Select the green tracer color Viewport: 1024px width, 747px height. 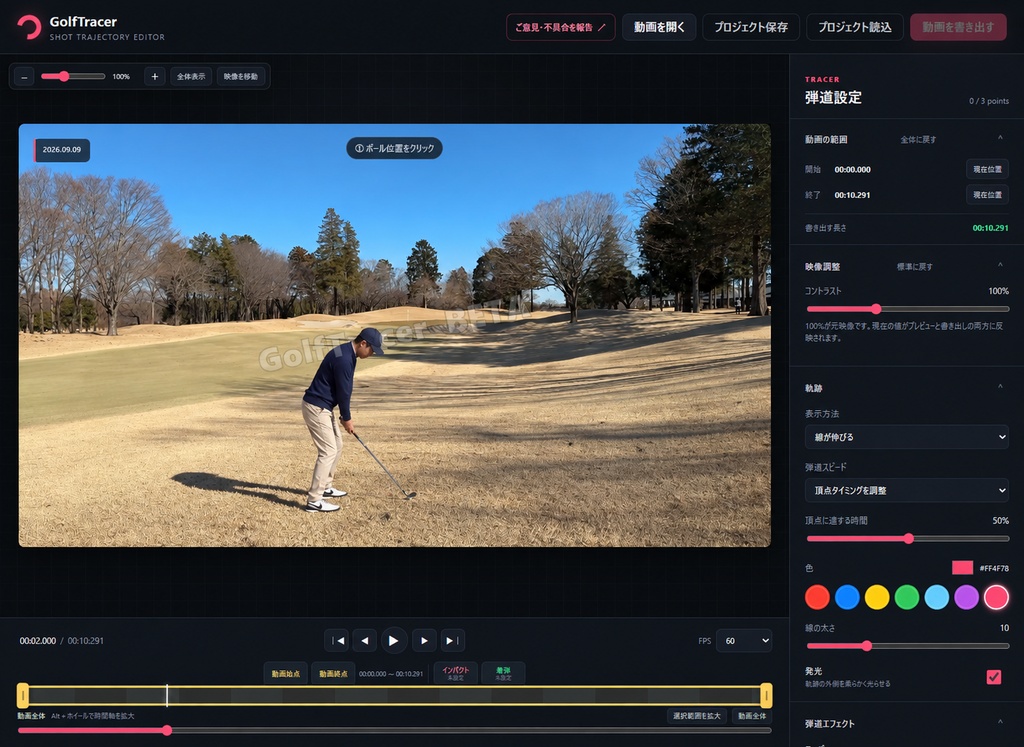(x=906, y=597)
